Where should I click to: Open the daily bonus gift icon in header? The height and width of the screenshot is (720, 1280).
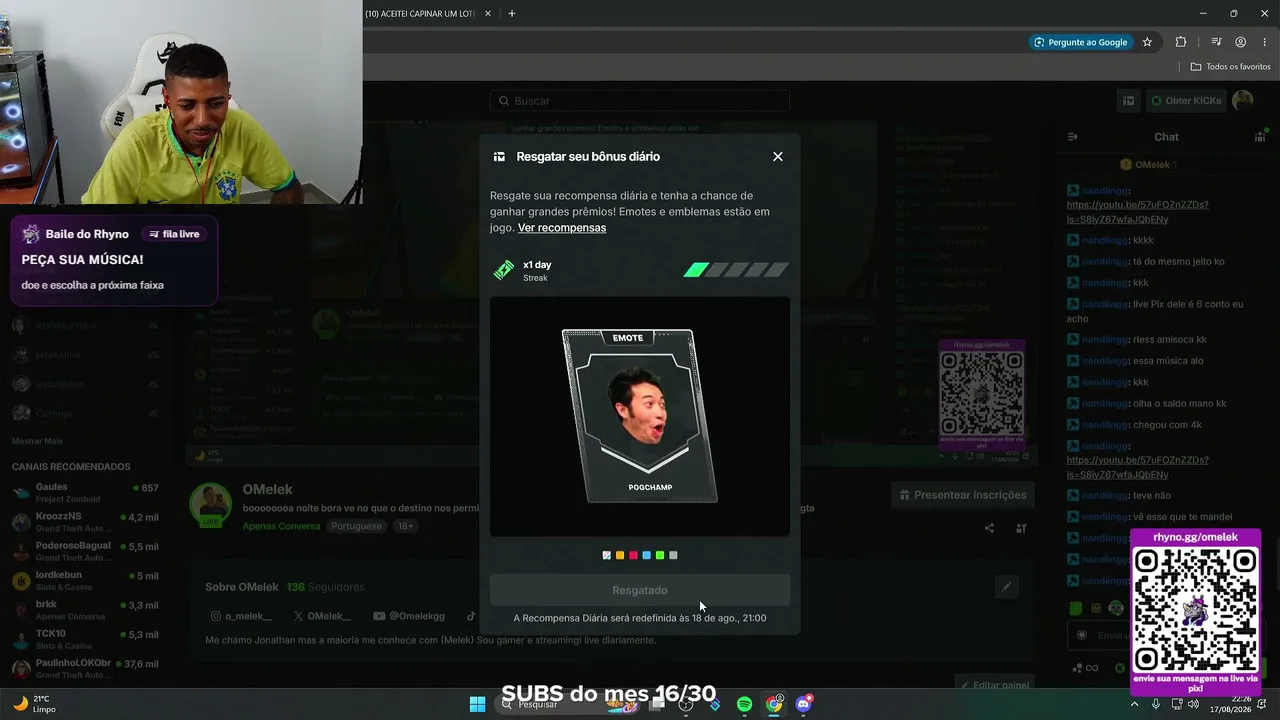(x=1128, y=101)
